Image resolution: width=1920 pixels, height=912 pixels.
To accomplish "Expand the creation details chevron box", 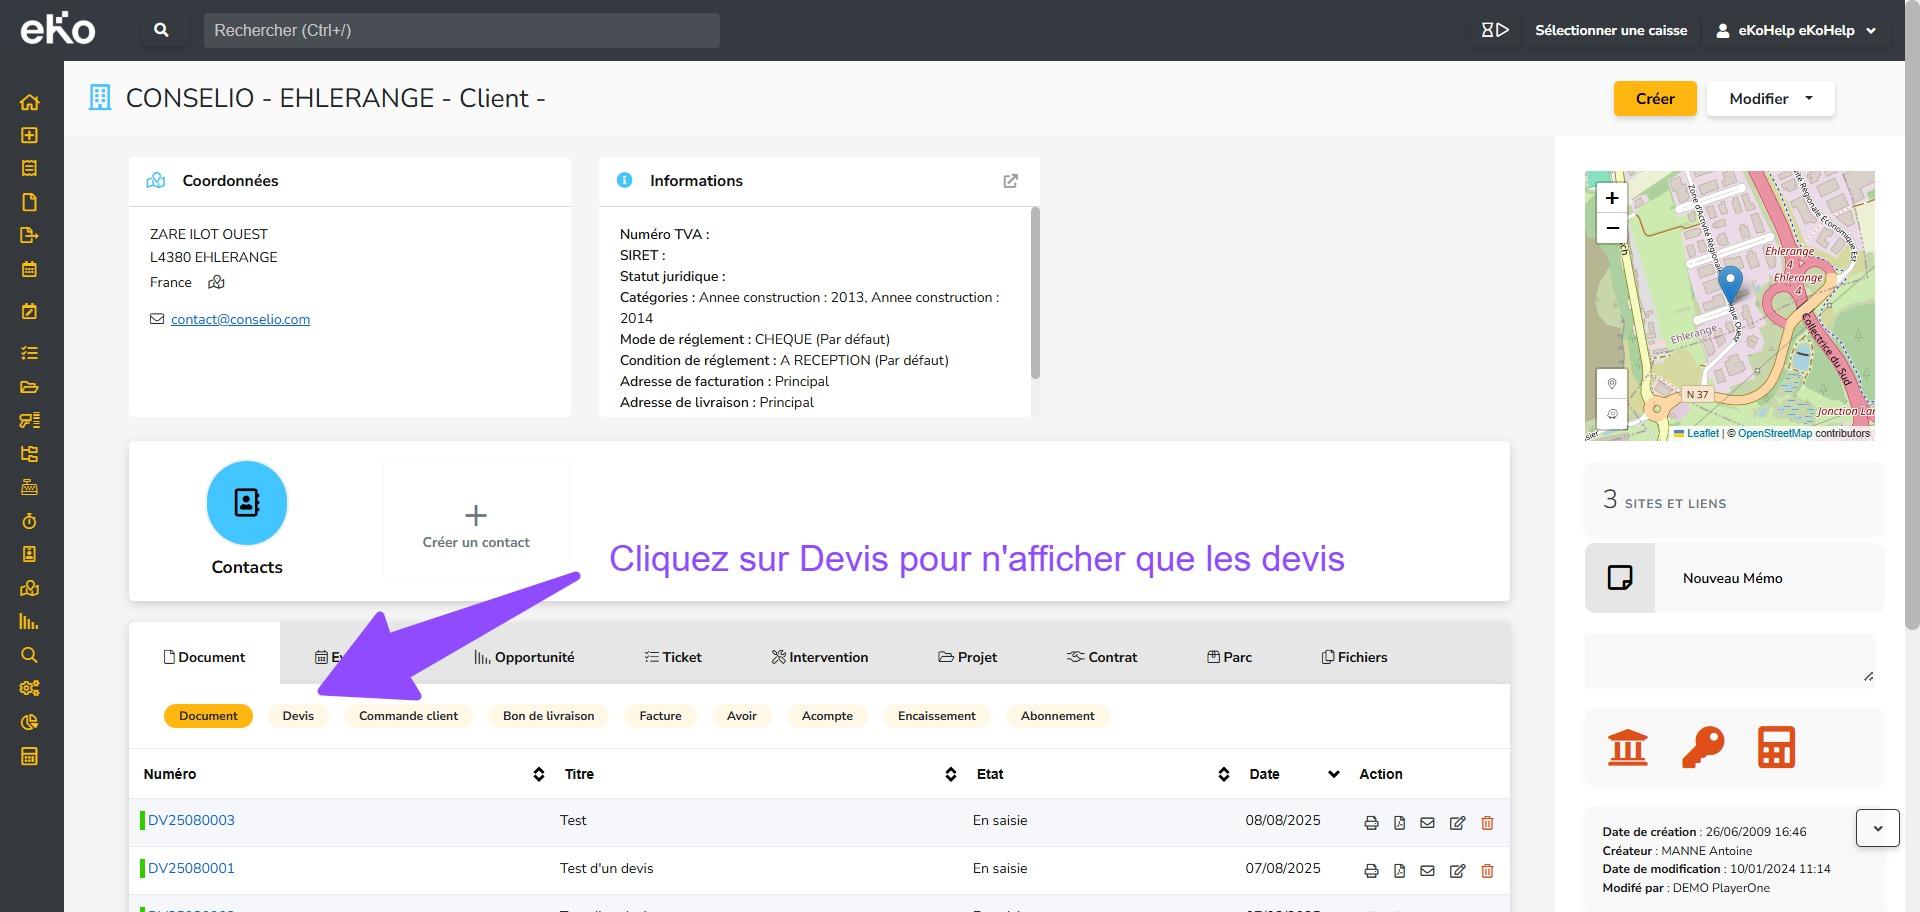I will point(1877,828).
